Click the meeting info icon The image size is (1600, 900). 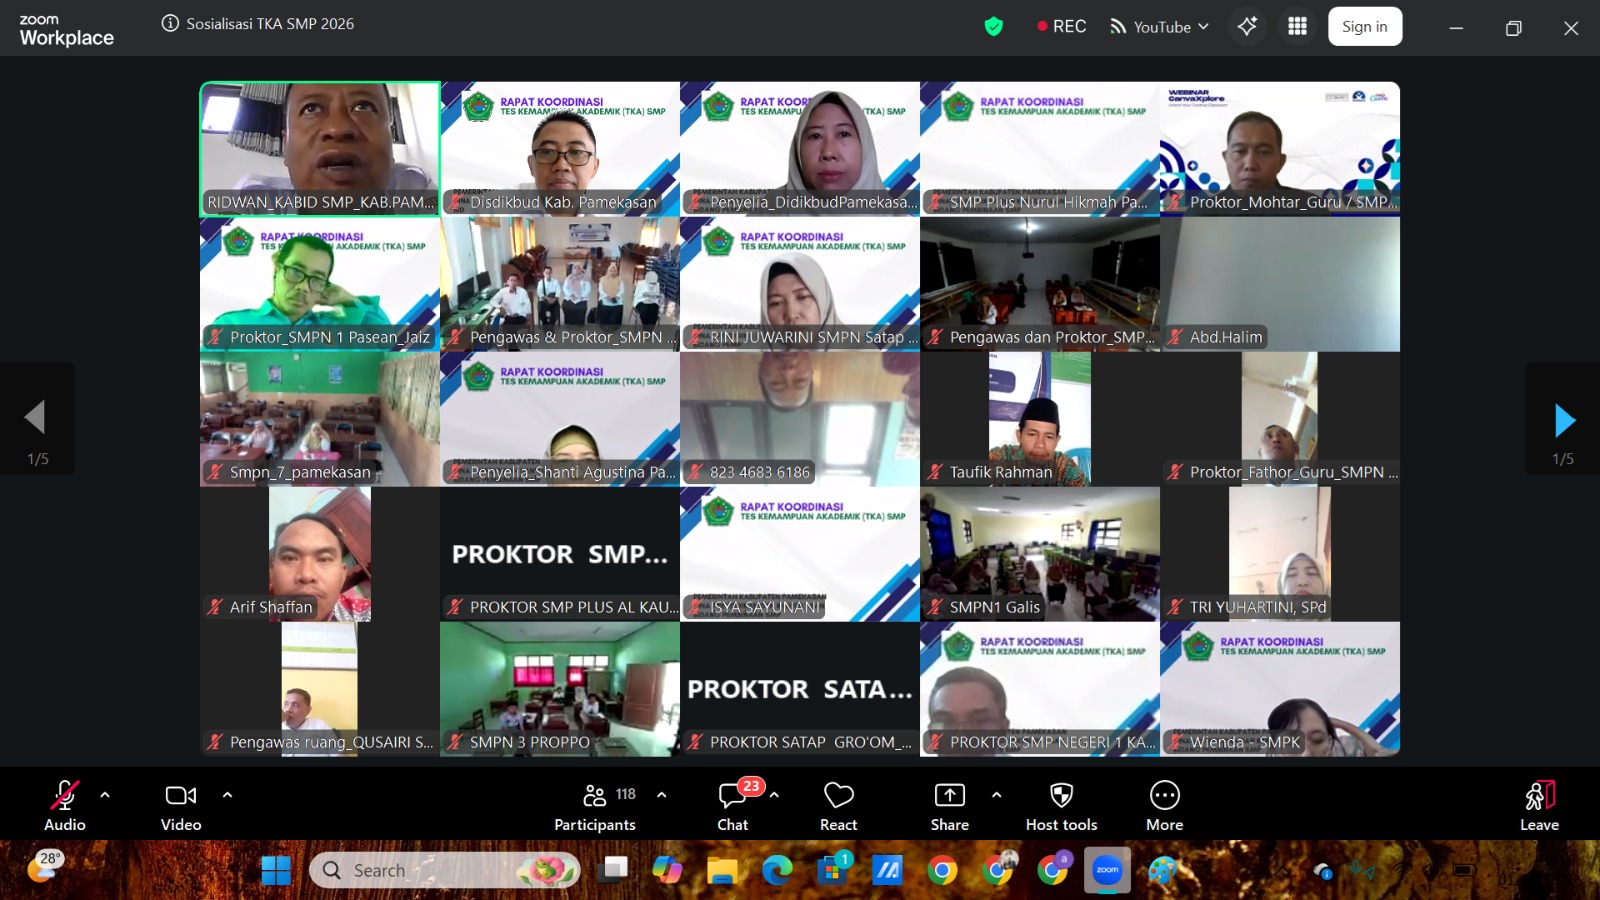coord(170,23)
